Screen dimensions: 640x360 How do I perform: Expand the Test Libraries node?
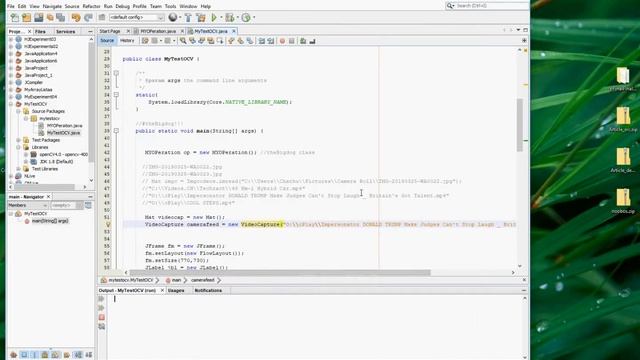[18, 169]
